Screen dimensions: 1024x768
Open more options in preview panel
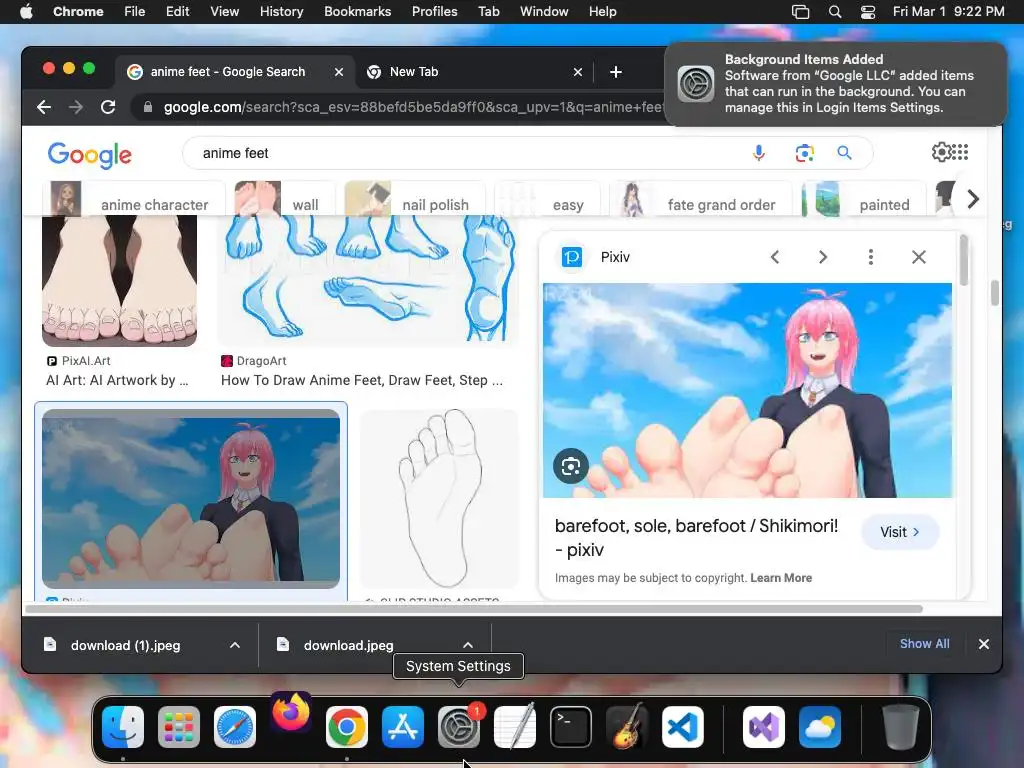[x=871, y=257]
